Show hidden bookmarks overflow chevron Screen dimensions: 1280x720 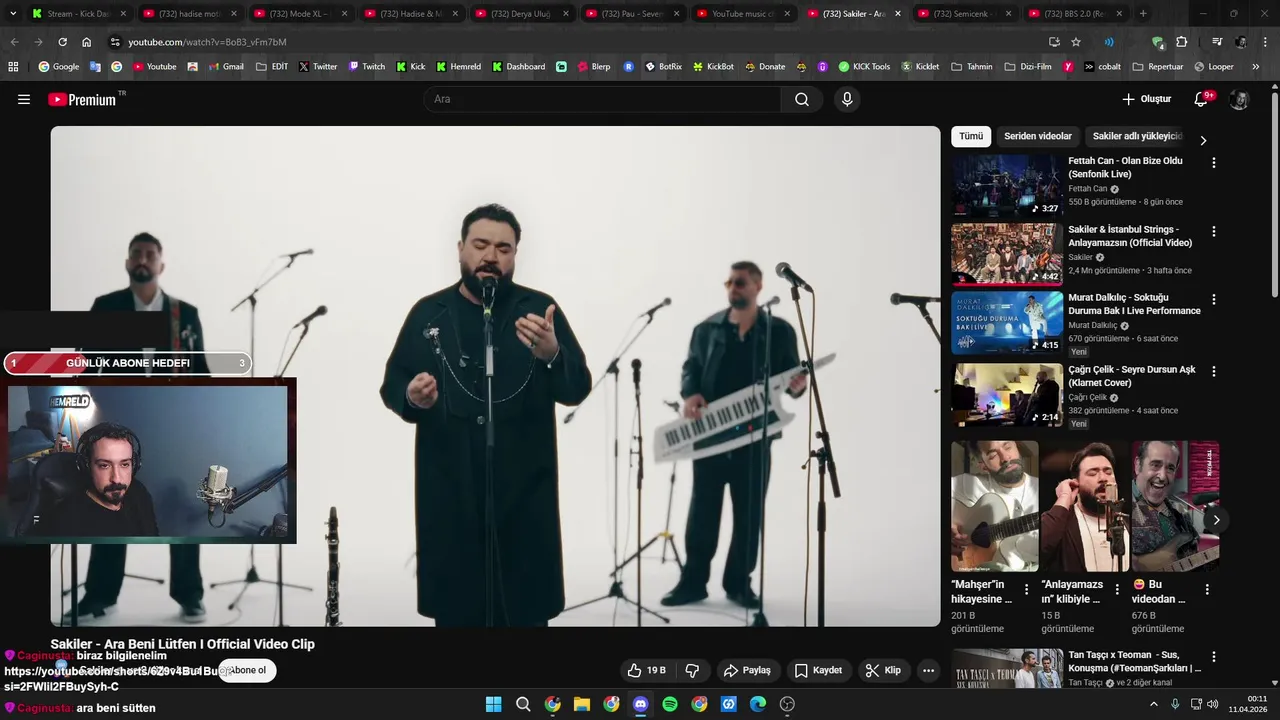tap(1256, 67)
